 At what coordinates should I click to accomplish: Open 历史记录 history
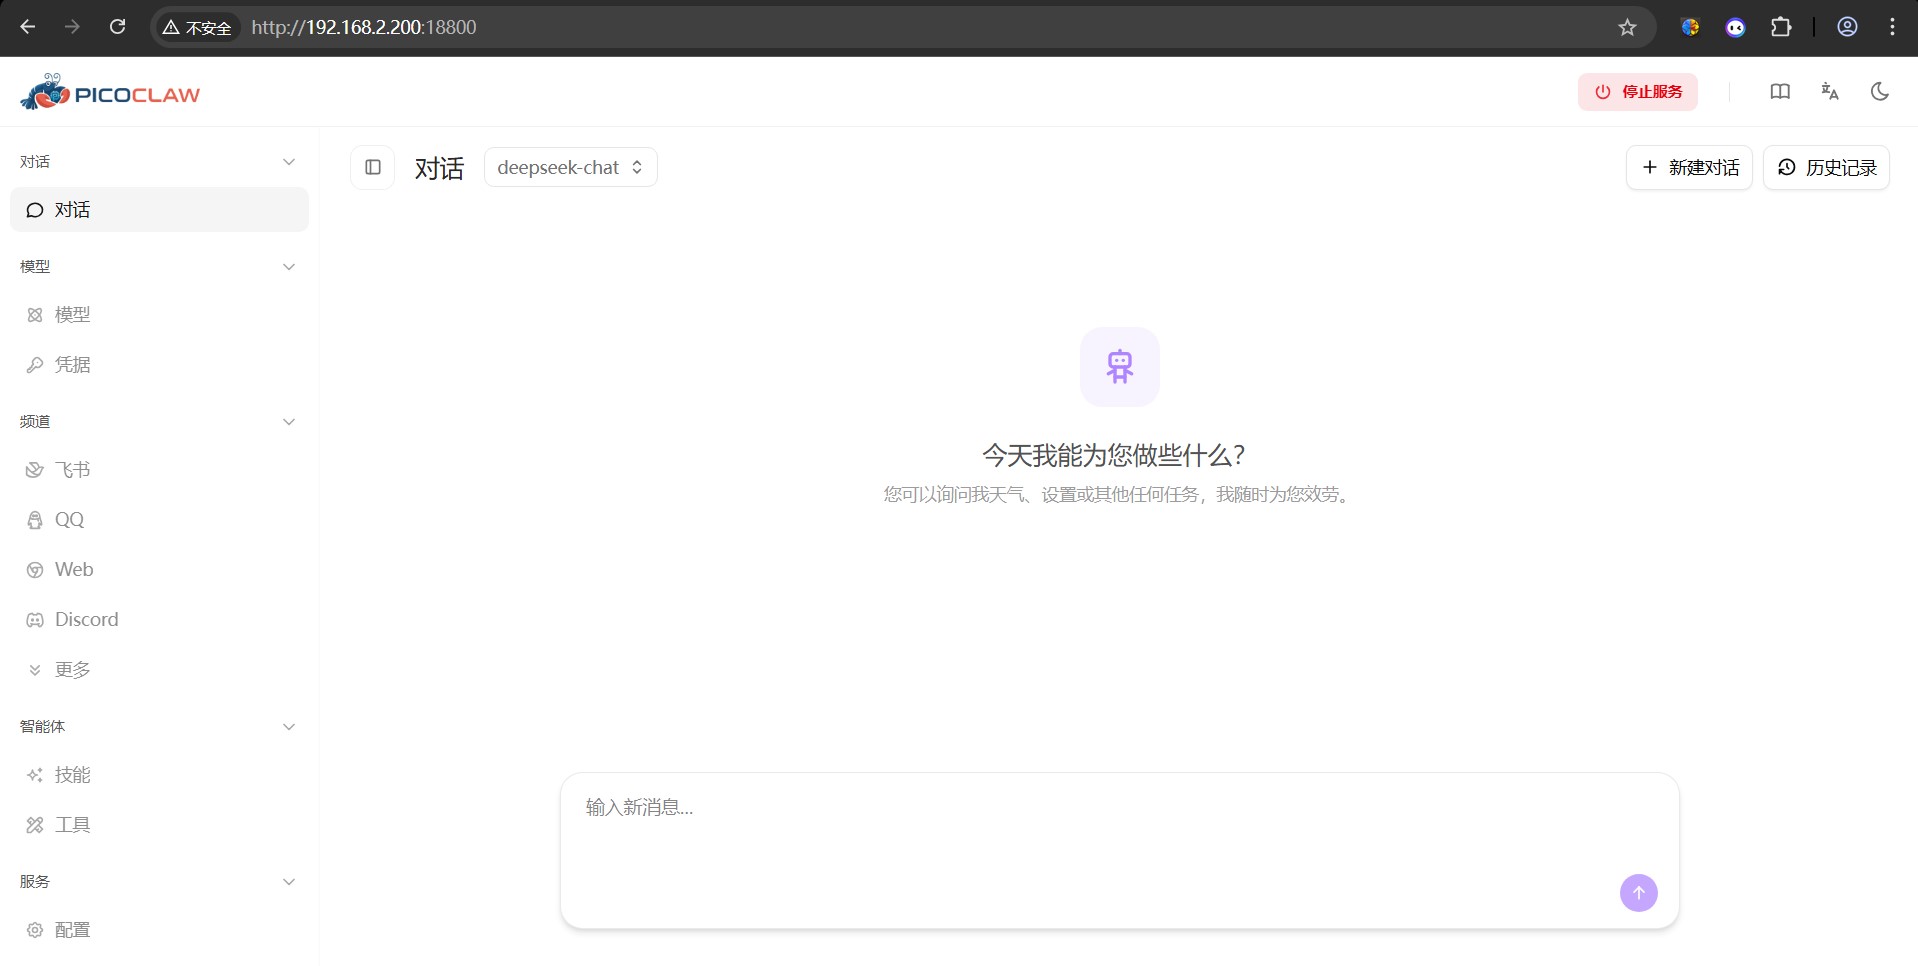(x=1826, y=167)
